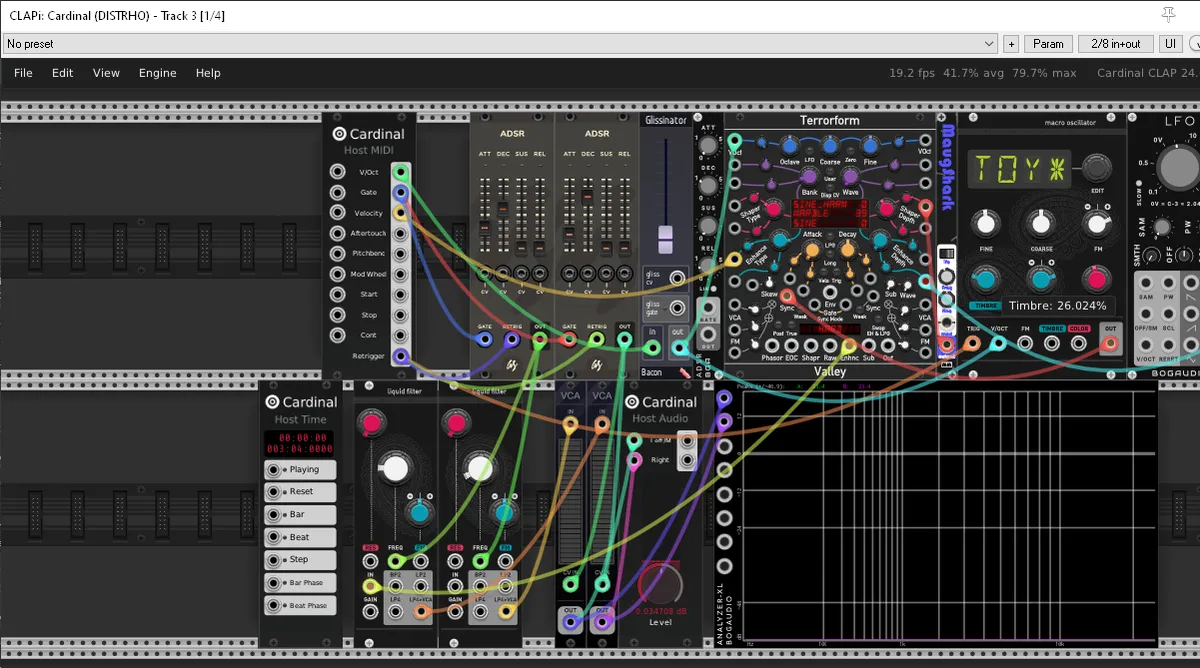Click the Octave knob on Terrorform
The height and width of the screenshot is (668, 1200).
[790, 146]
